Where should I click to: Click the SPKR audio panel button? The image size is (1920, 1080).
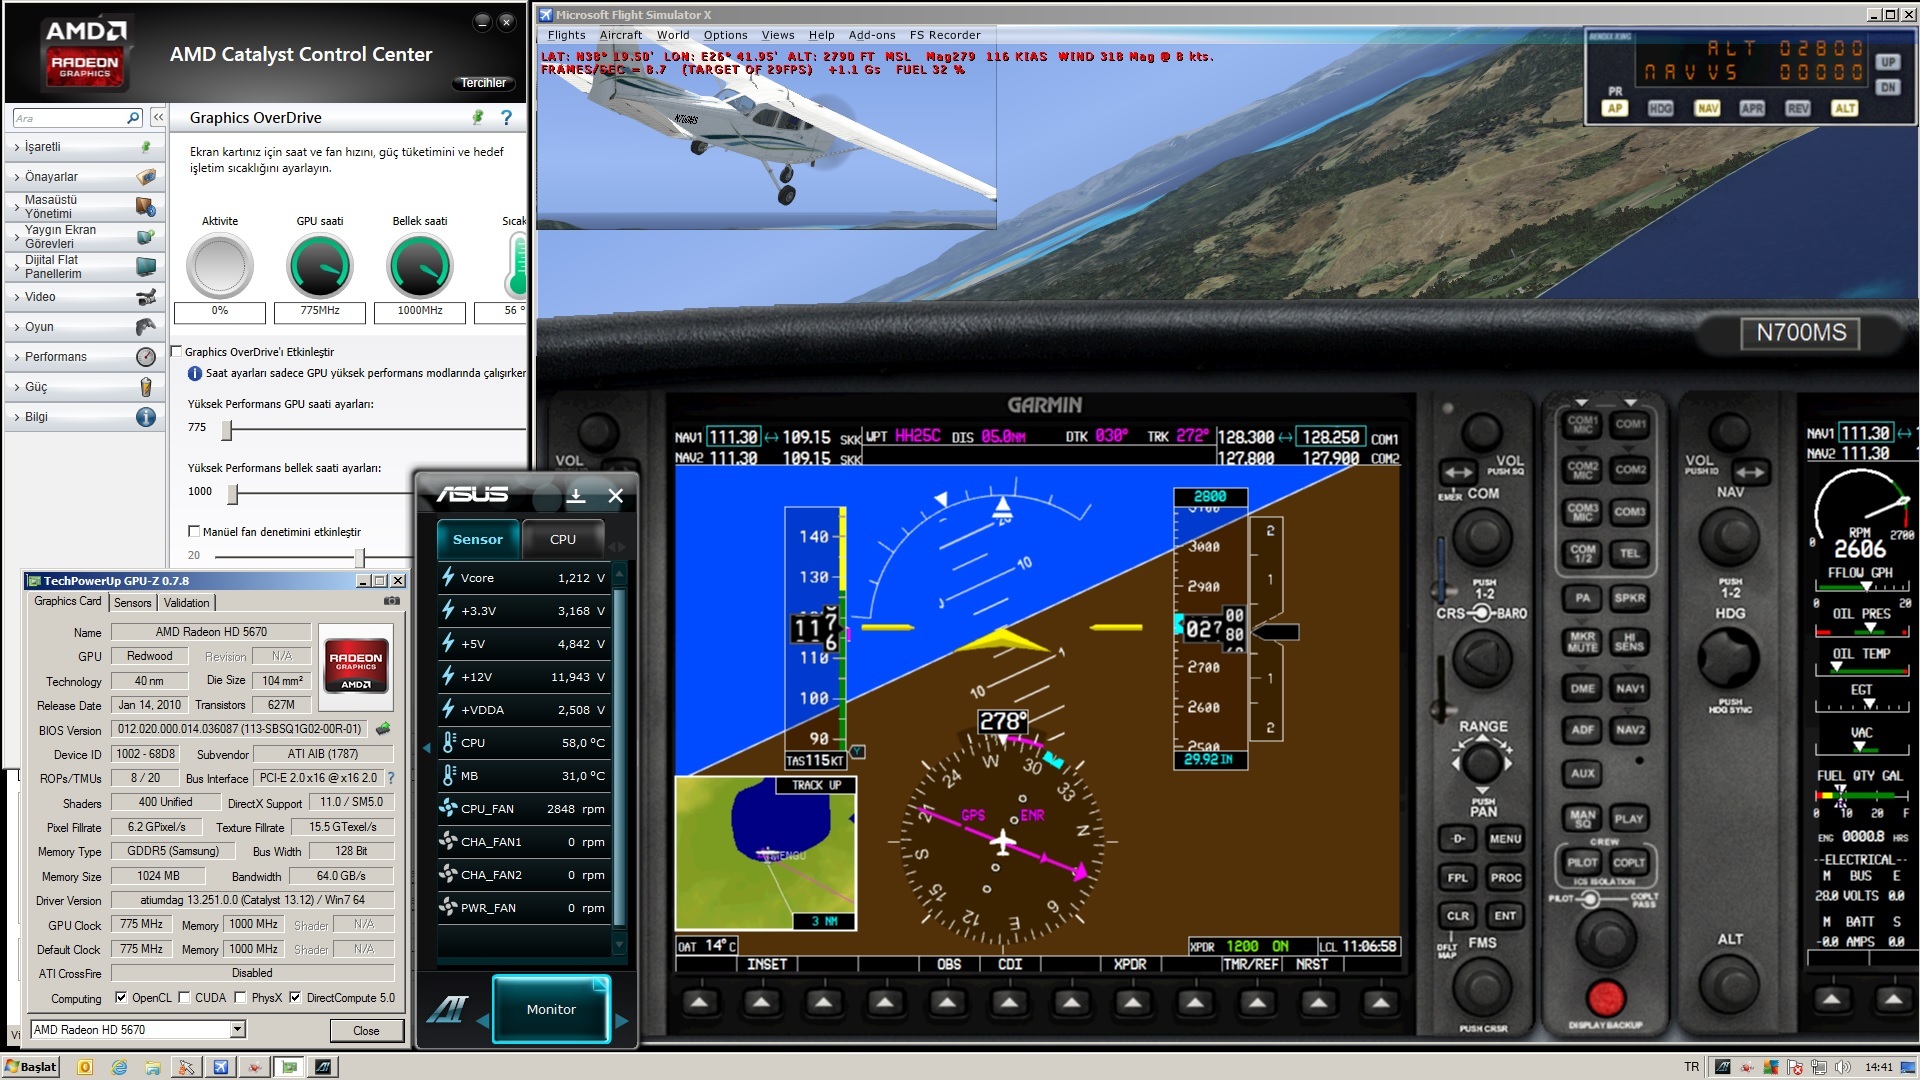point(1629,598)
